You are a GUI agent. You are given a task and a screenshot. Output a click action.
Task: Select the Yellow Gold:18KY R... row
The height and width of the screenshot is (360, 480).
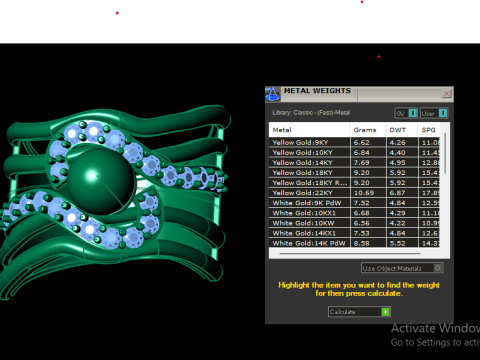pos(354,183)
